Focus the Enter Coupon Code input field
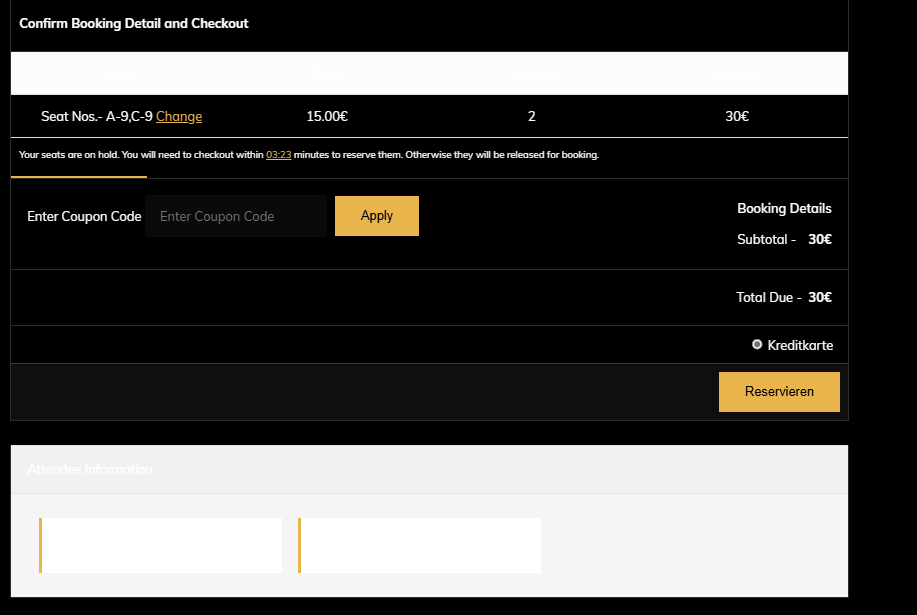 click(236, 216)
